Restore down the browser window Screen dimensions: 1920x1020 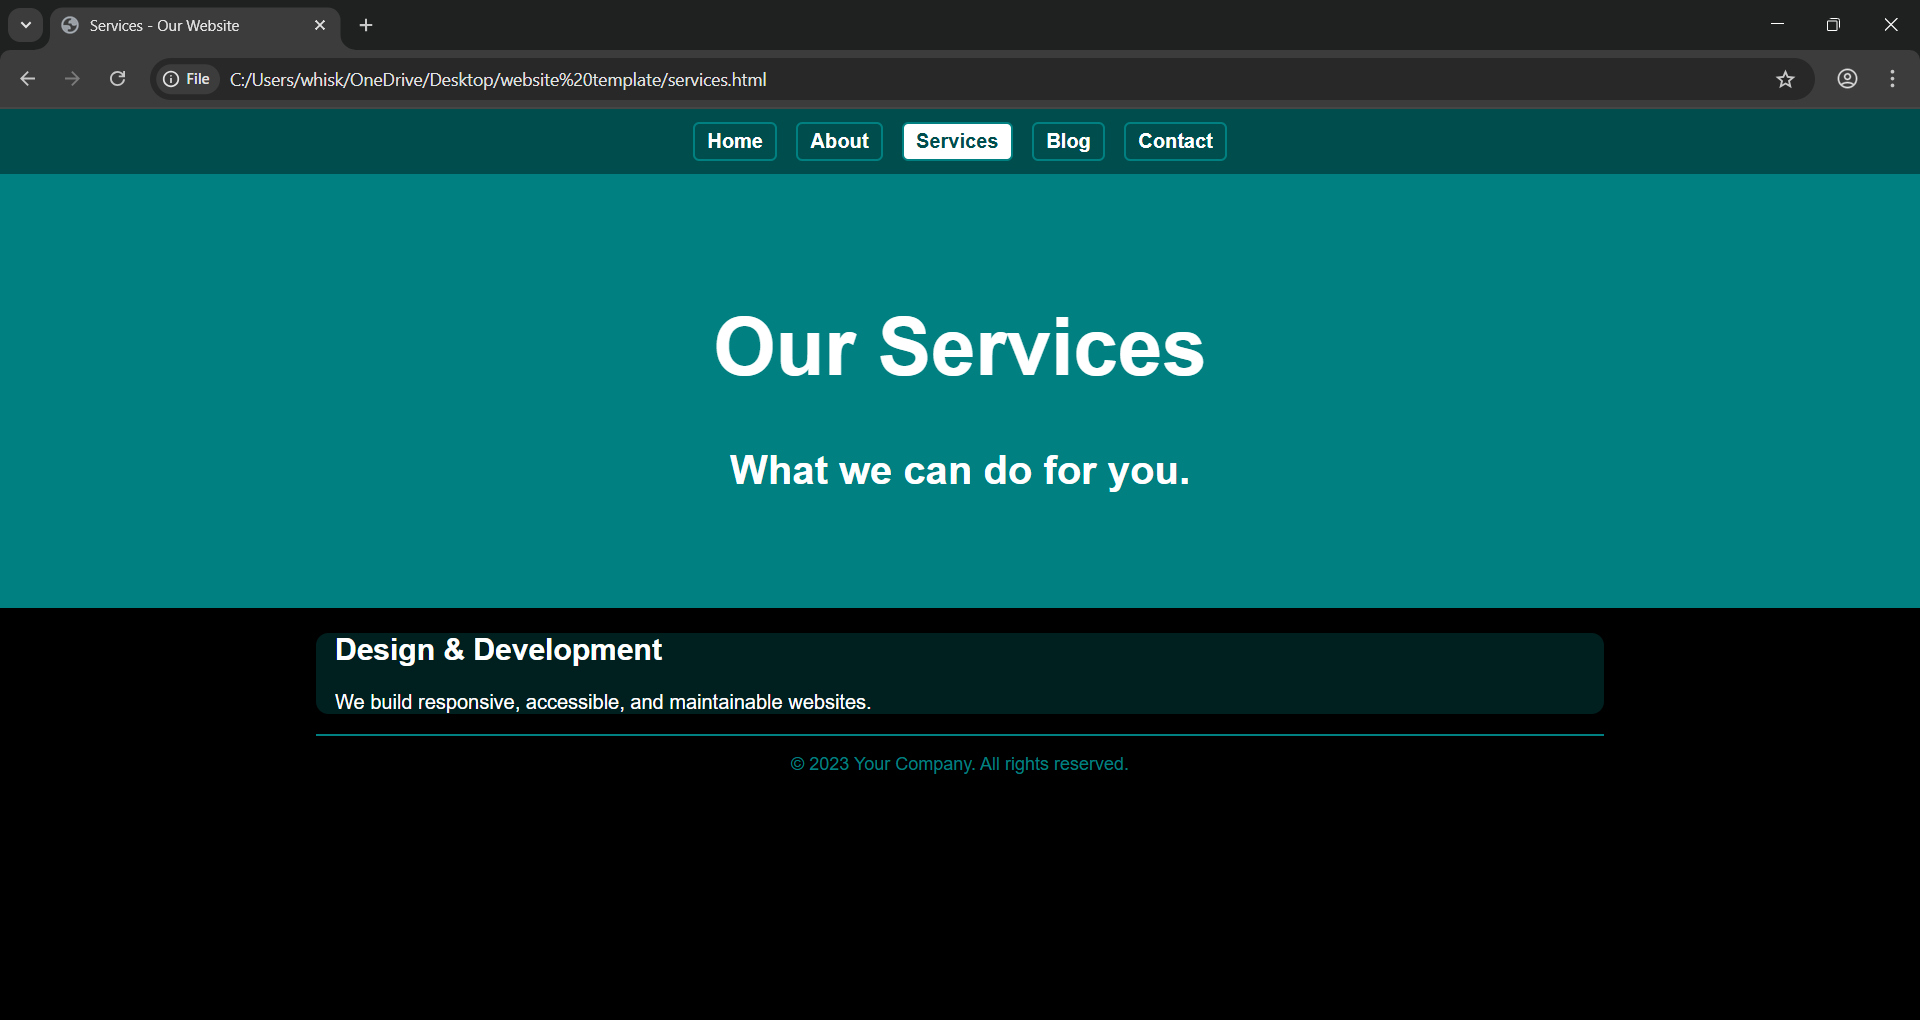coord(1833,25)
